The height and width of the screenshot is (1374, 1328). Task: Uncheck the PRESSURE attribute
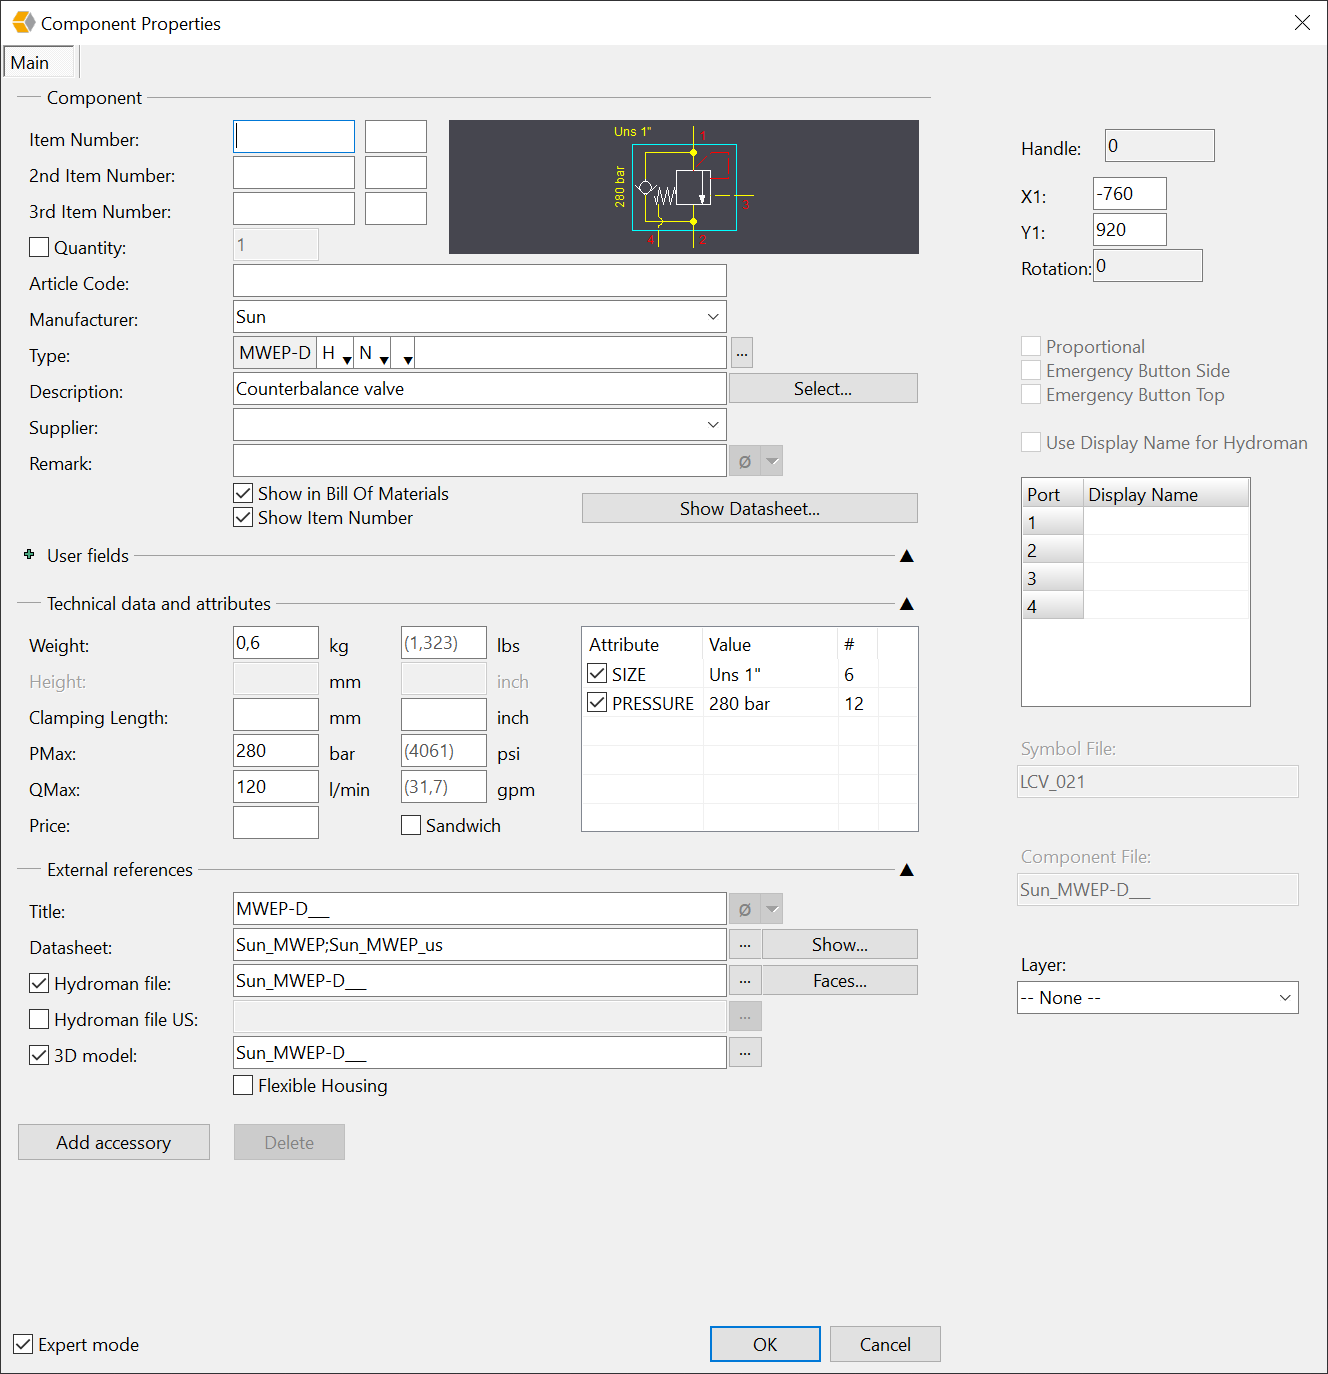[x=597, y=702]
